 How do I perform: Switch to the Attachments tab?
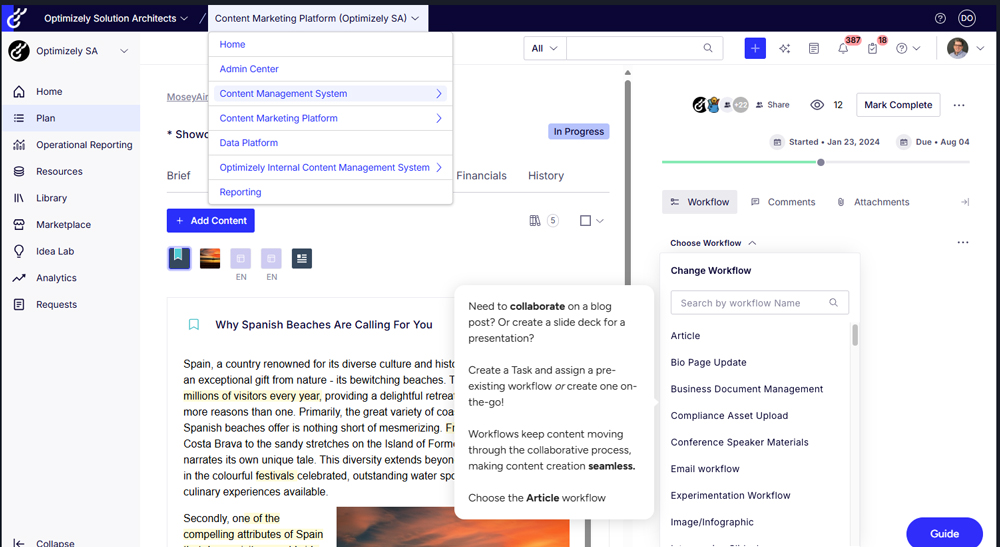[873, 202]
